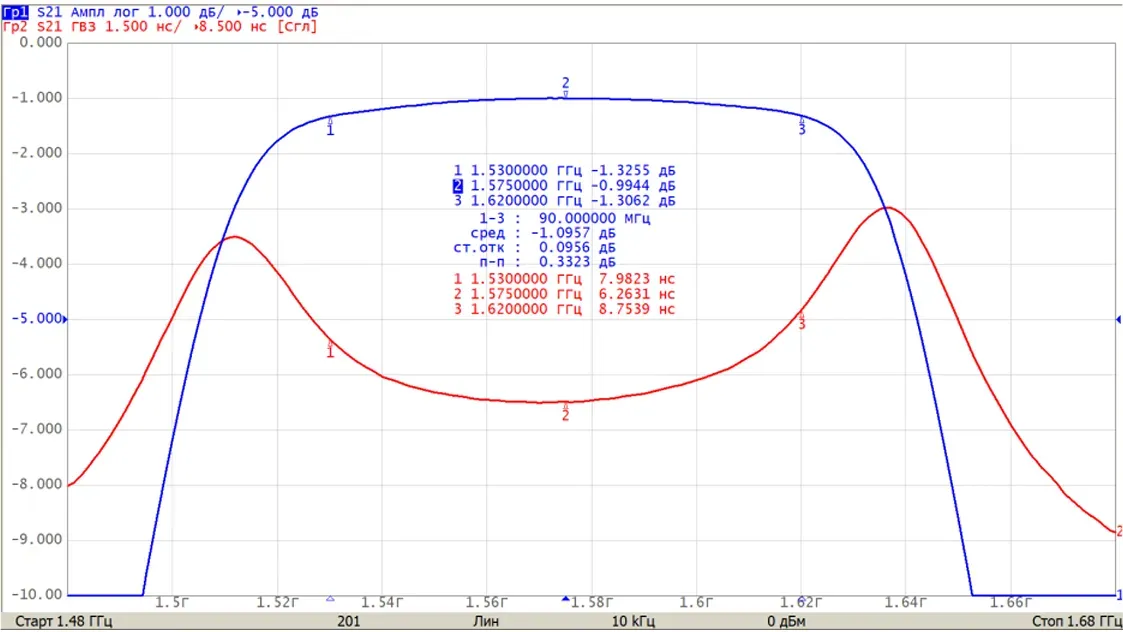
Task: Click the 'S21 Ампл лог' trace 1 format text
Action: click(87, 12)
